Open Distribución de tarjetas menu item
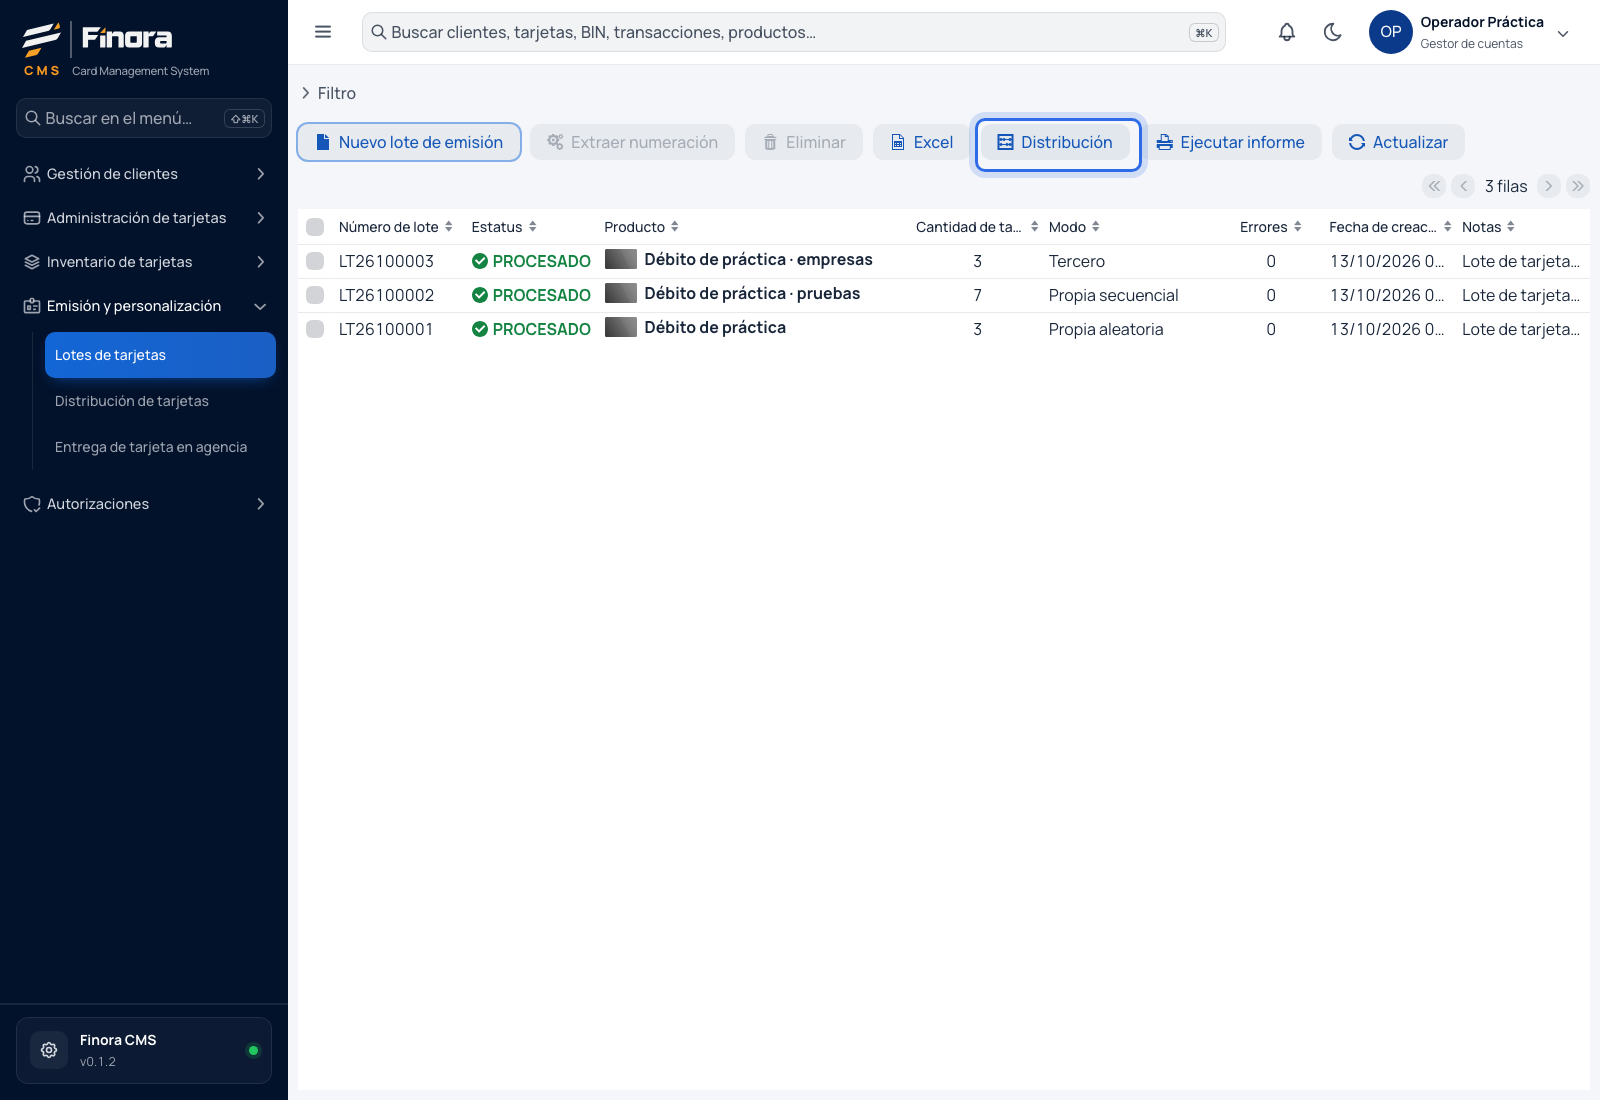 pos(160,401)
